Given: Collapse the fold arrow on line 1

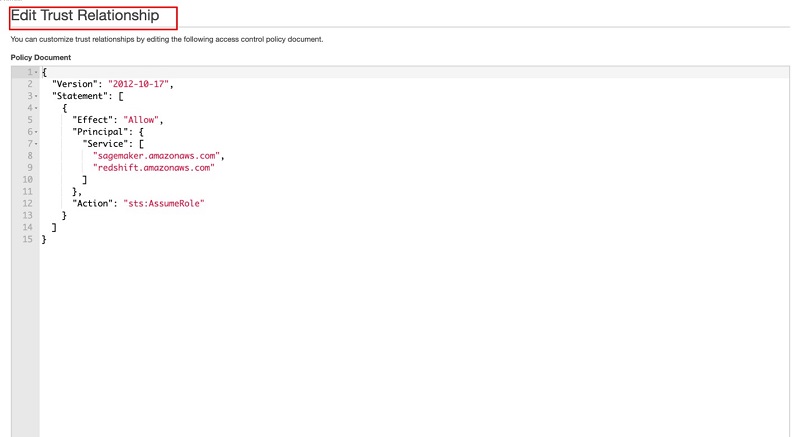Looking at the screenshot, I should (x=36, y=72).
